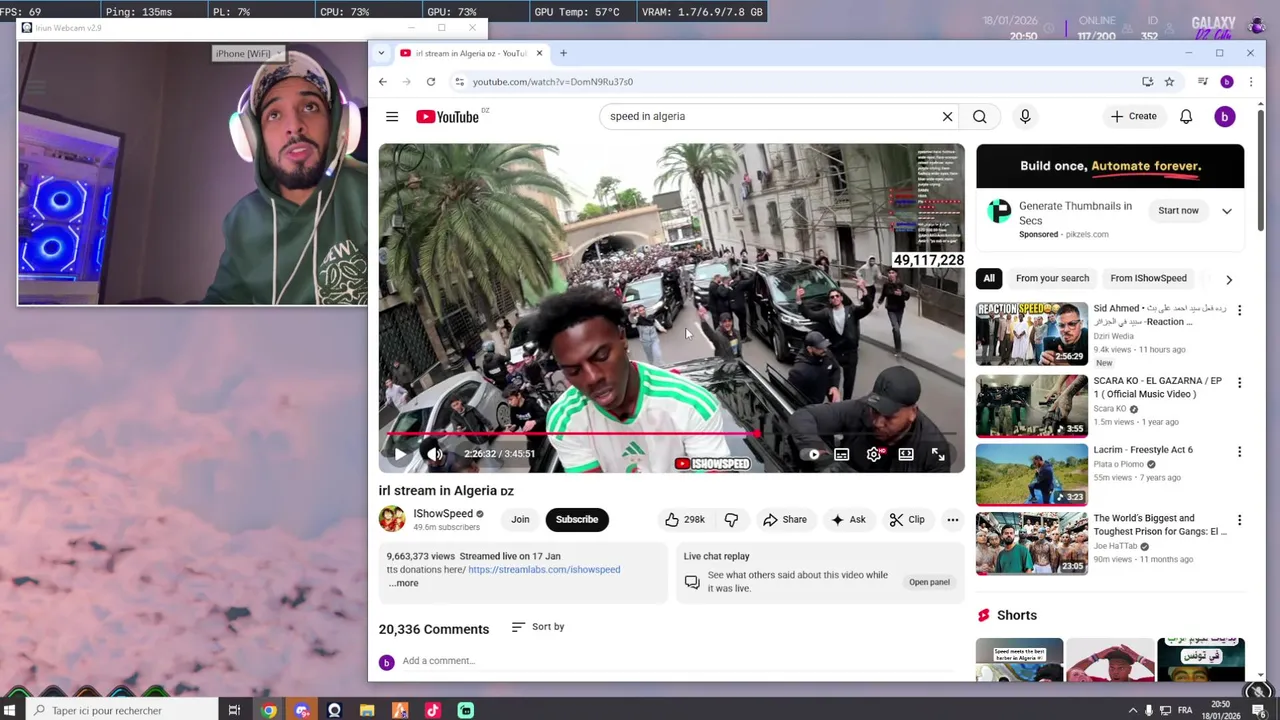
Task: Open player settings gear
Action: coord(874,455)
